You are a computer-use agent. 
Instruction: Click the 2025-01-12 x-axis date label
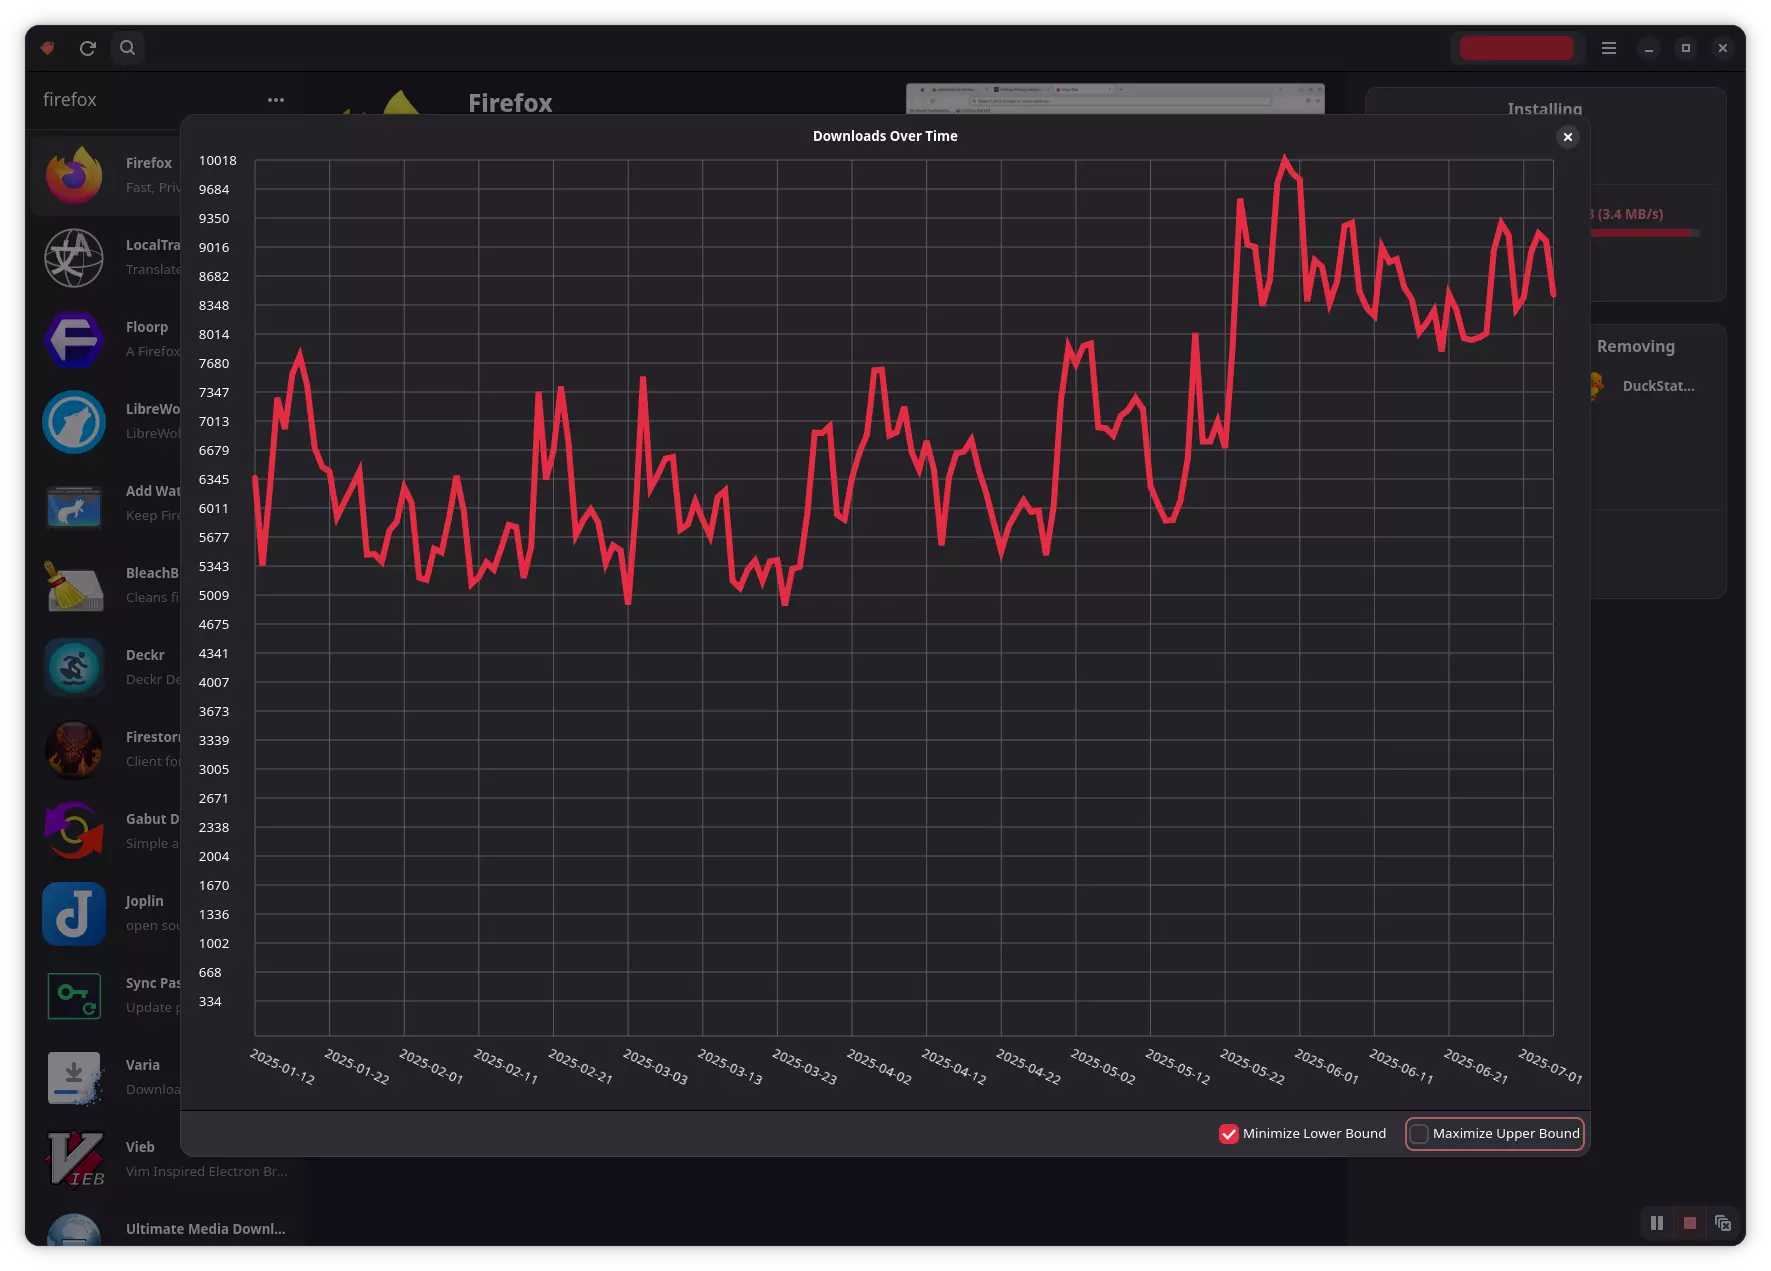point(282,1067)
